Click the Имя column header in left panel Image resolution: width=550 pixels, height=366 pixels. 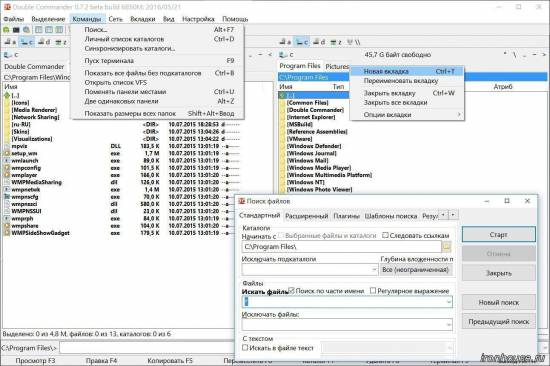11,86
